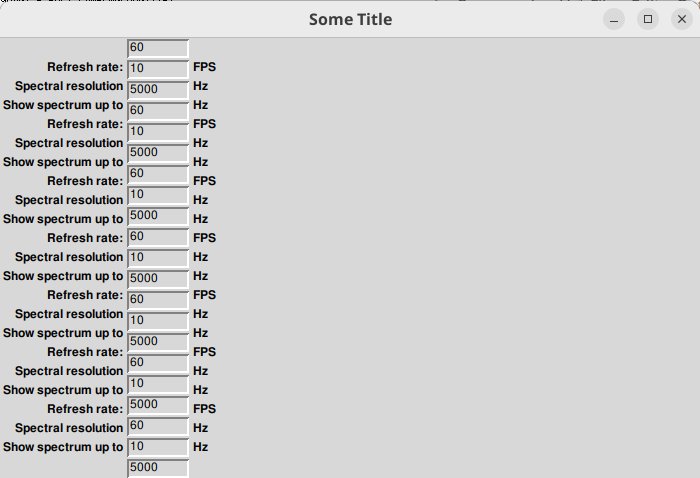This screenshot has height=478, width=700.
Task: Select the 10 field beside the first Refresh rate
Action: point(158,68)
